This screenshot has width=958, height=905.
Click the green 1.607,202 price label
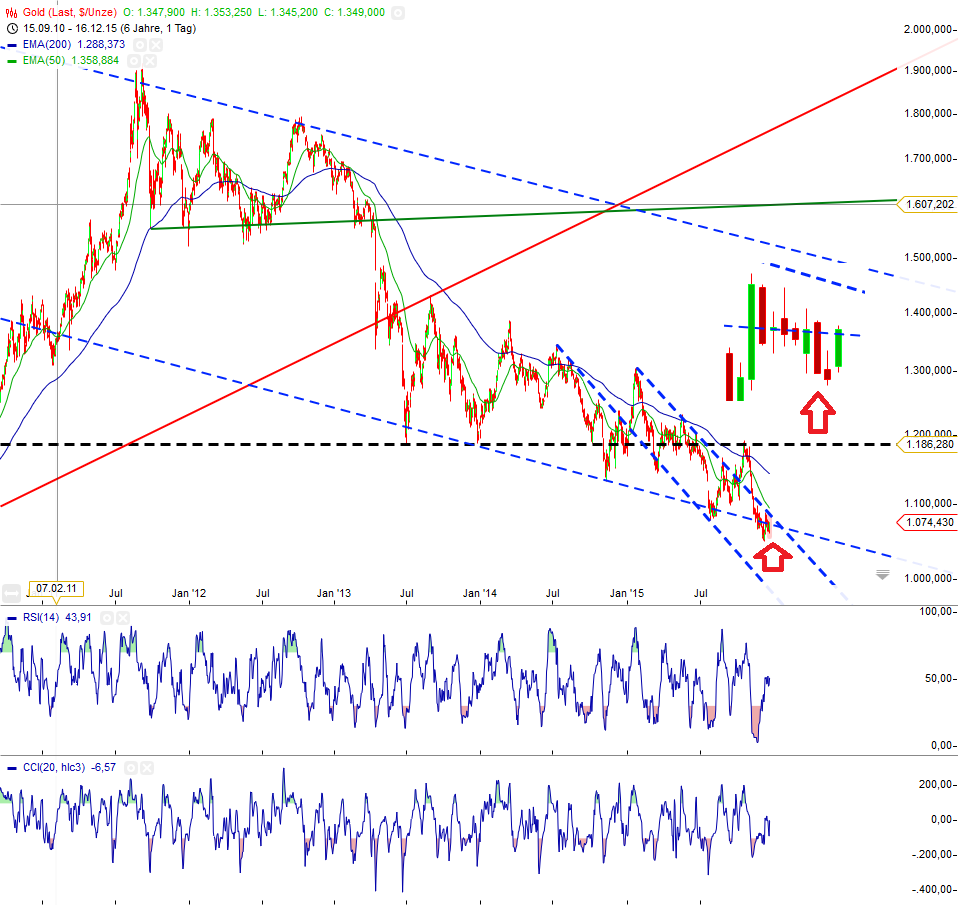pyautogui.click(x=929, y=204)
